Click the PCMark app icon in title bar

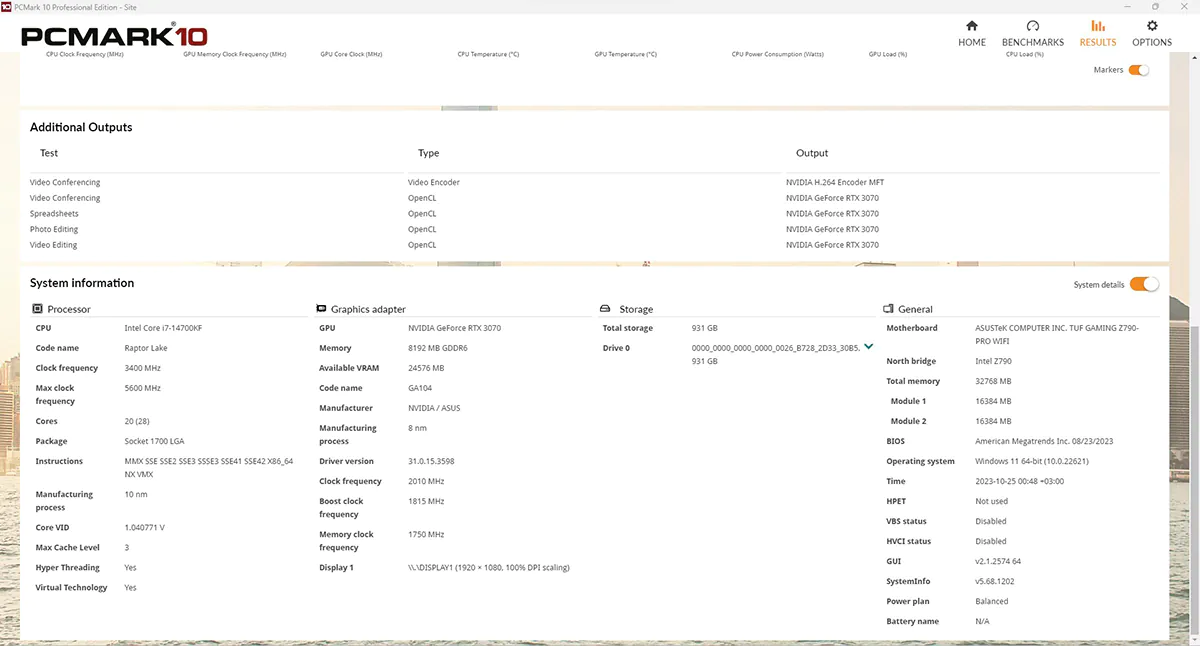[7, 6]
